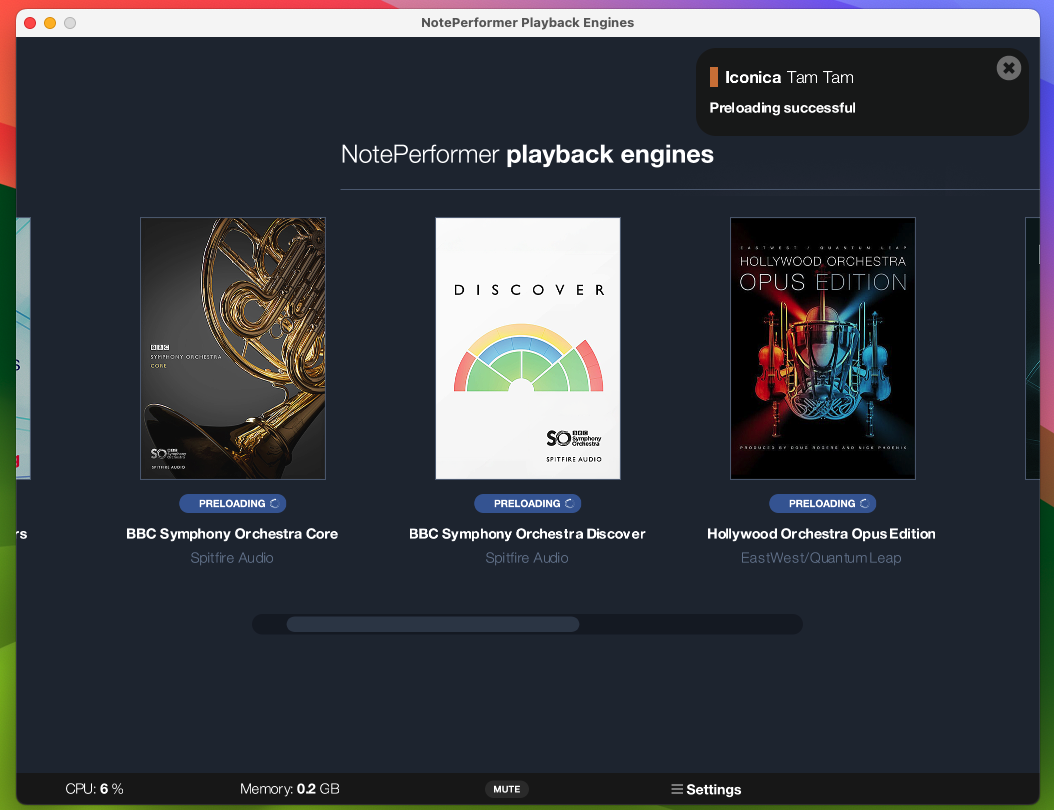Select the Hollywood Orchestra Opus Edition title

point(821,534)
